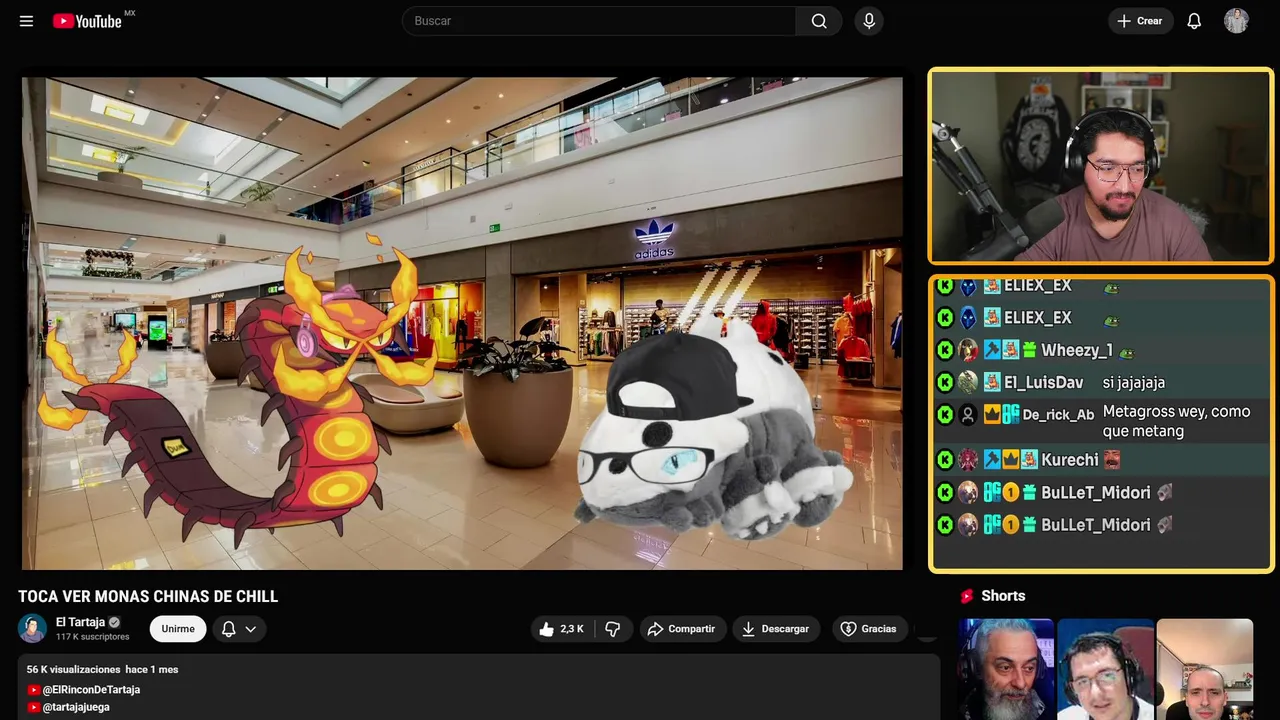Click Descargar to download video
Viewport: 1280px width, 720px height.
pos(776,629)
